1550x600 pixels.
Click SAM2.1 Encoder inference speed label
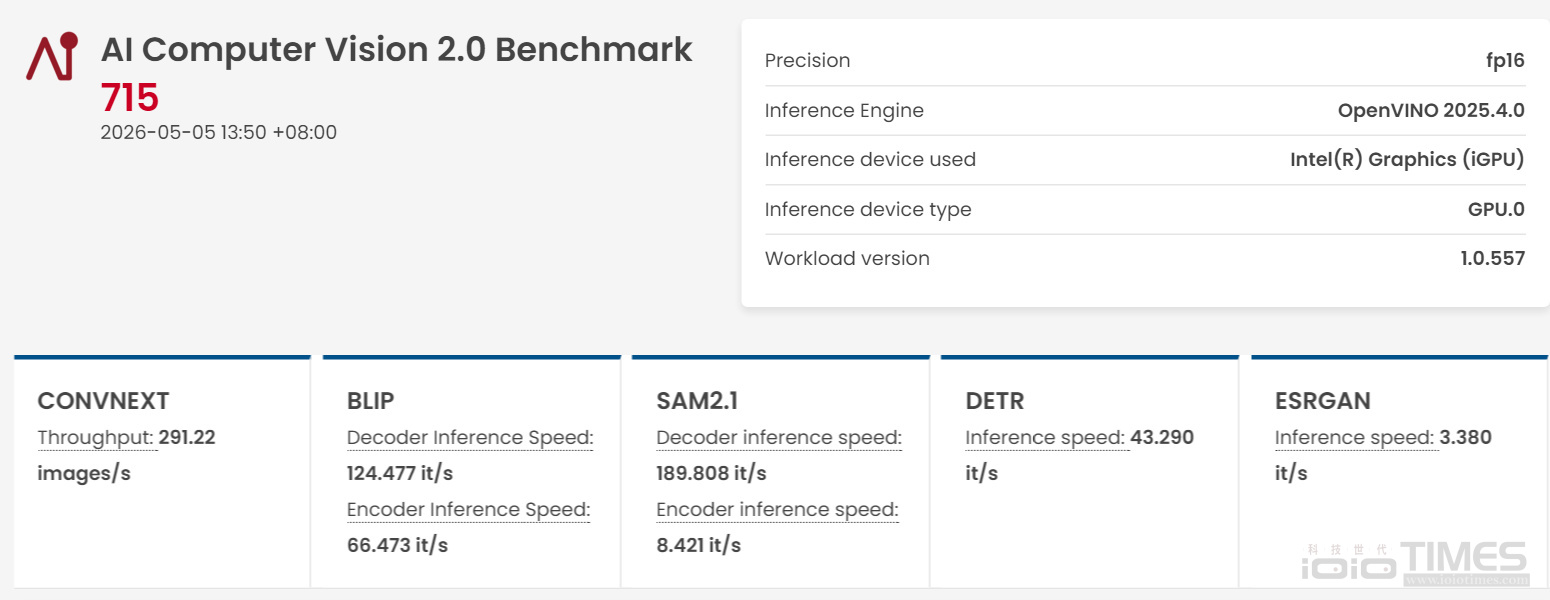pos(778,510)
